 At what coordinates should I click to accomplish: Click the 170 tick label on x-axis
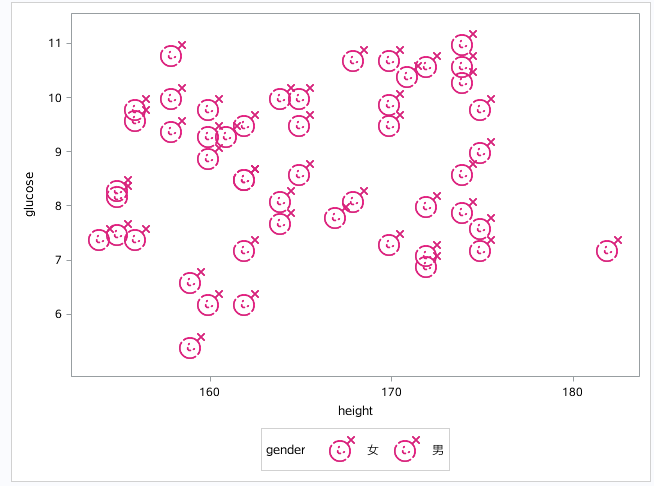pos(391,391)
